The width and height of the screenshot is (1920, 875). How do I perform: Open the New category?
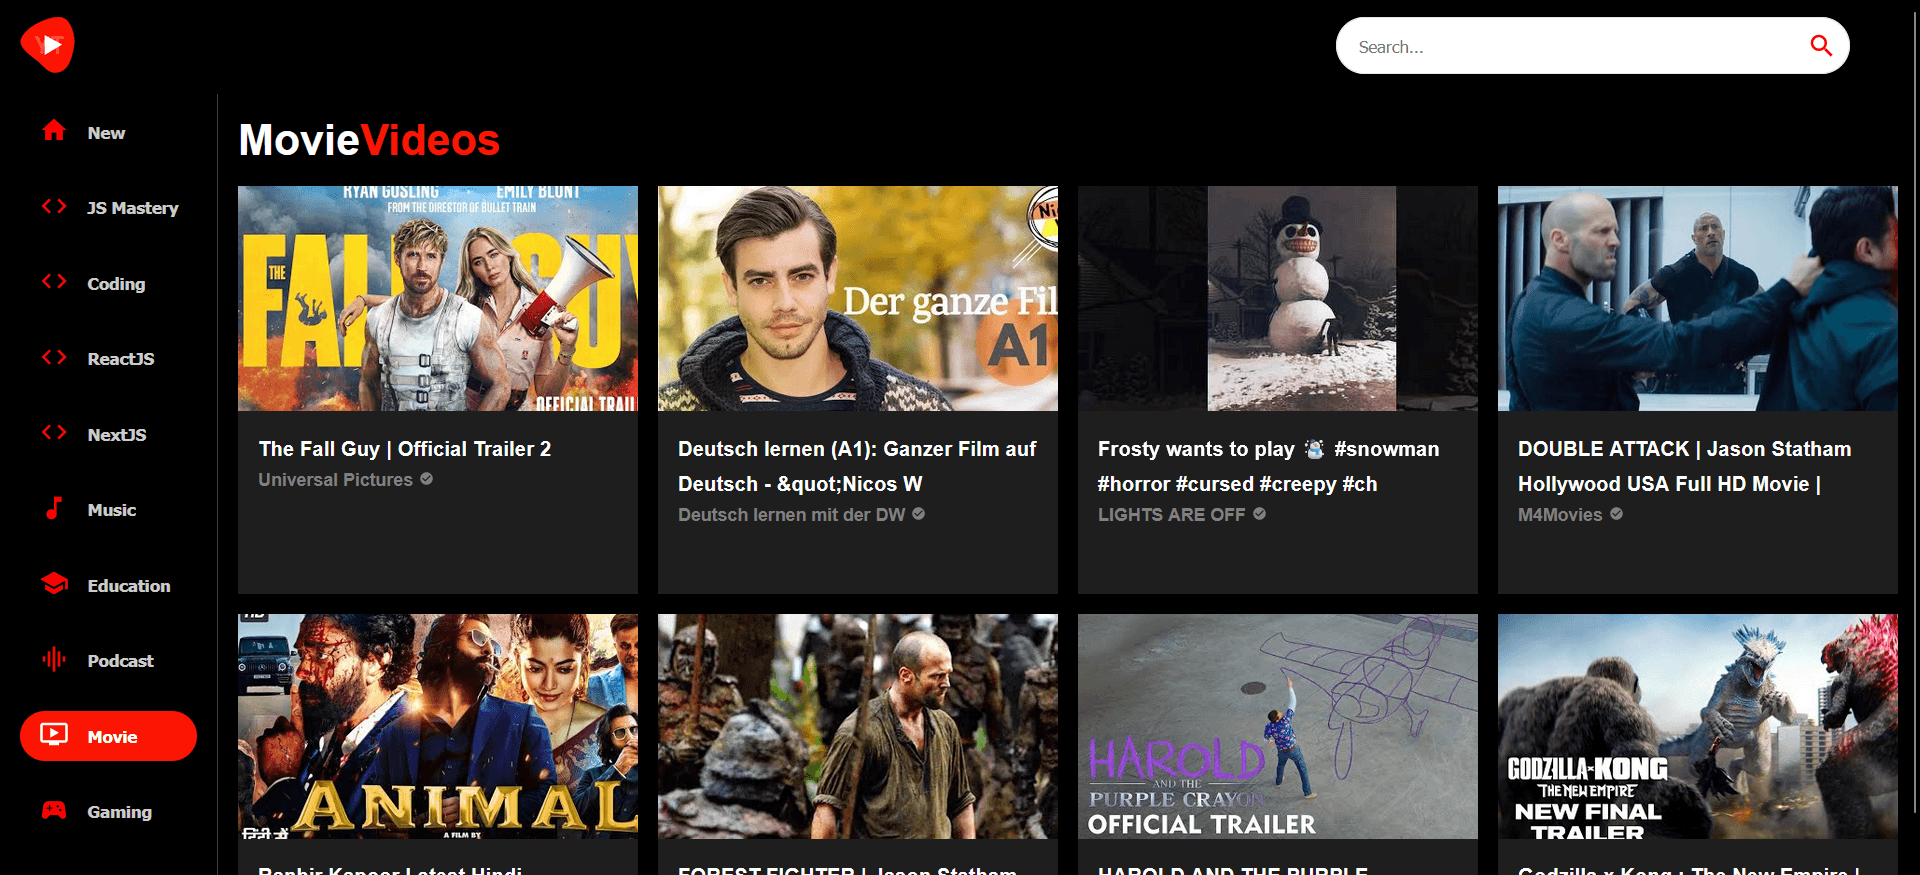point(108,132)
